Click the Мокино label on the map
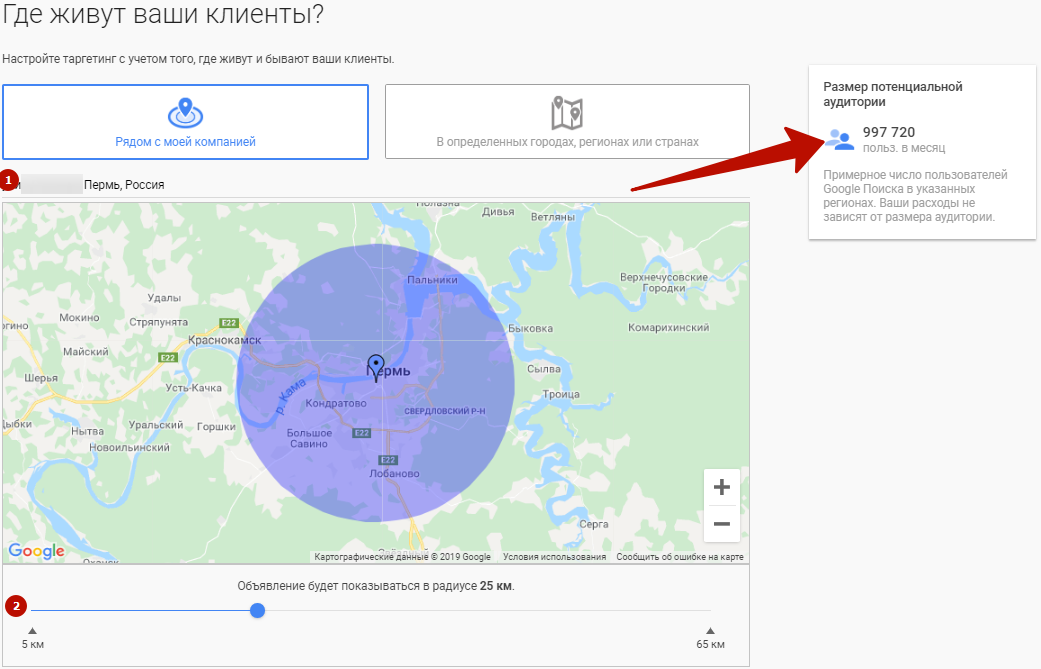This screenshot has height=669, width=1041. (79, 317)
